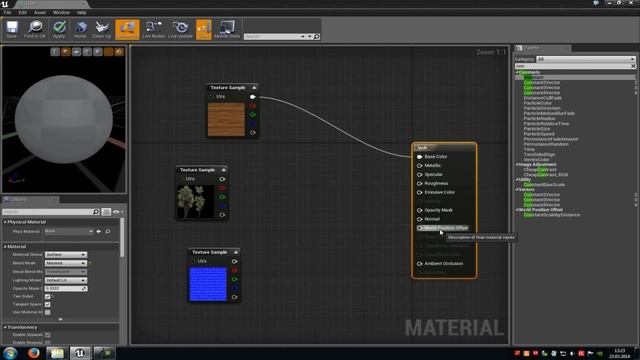Select Constant3Vector under Constants

(542, 88)
